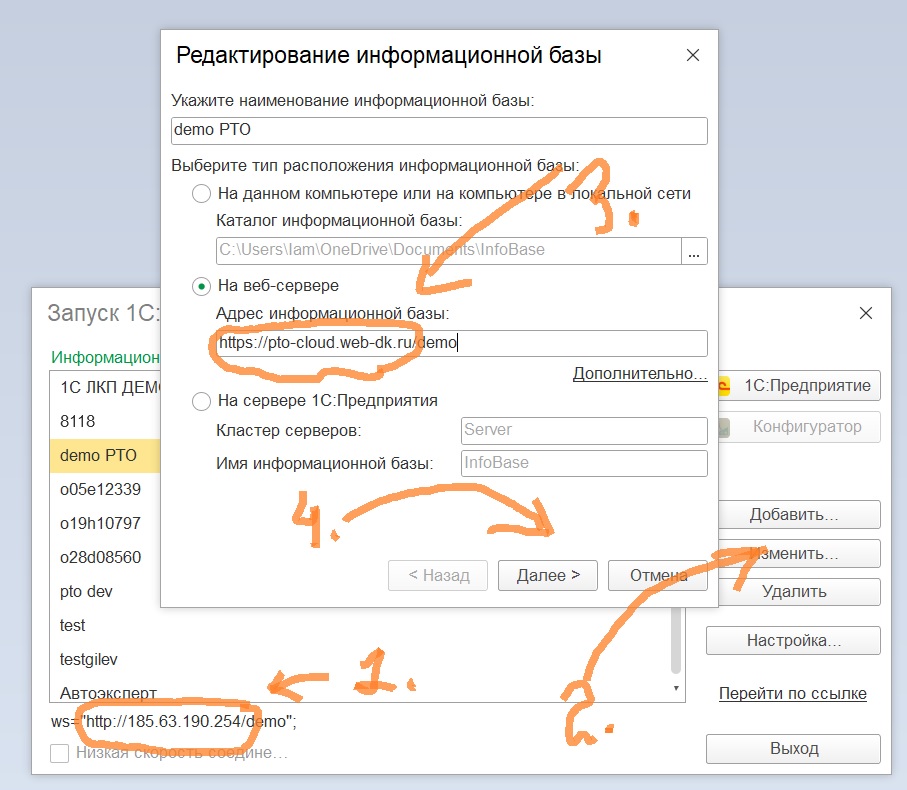The height and width of the screenshot is (790, 907).
Task: Click Далее > button
Action: 548,575
